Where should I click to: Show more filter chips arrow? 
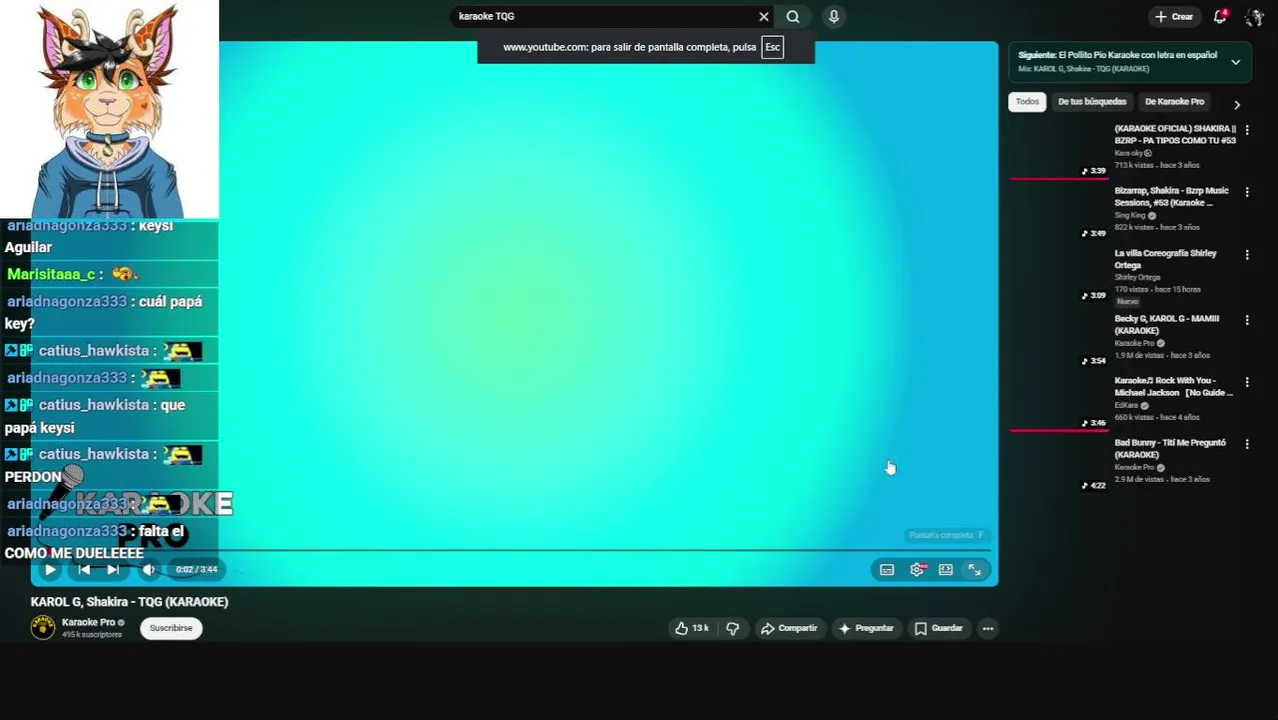[x=1237, y=104]
